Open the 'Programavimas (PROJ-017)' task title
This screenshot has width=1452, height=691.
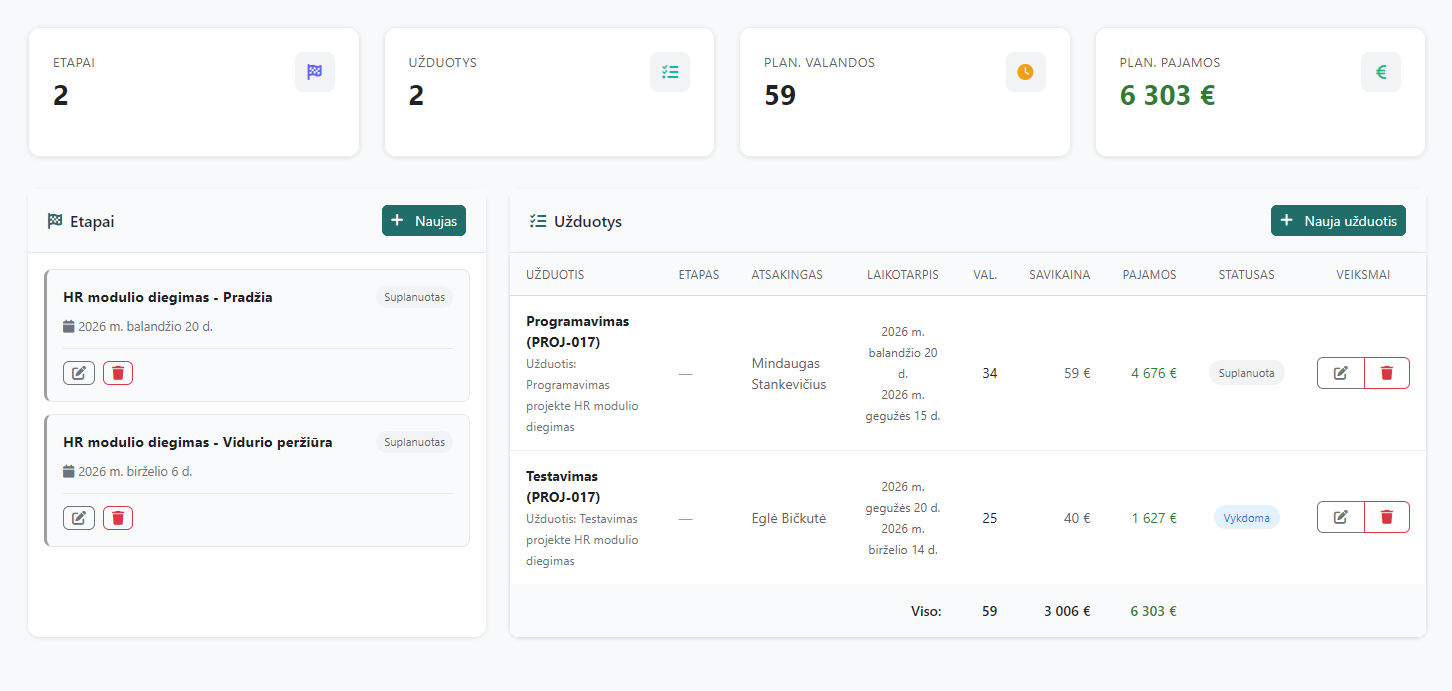577,331
